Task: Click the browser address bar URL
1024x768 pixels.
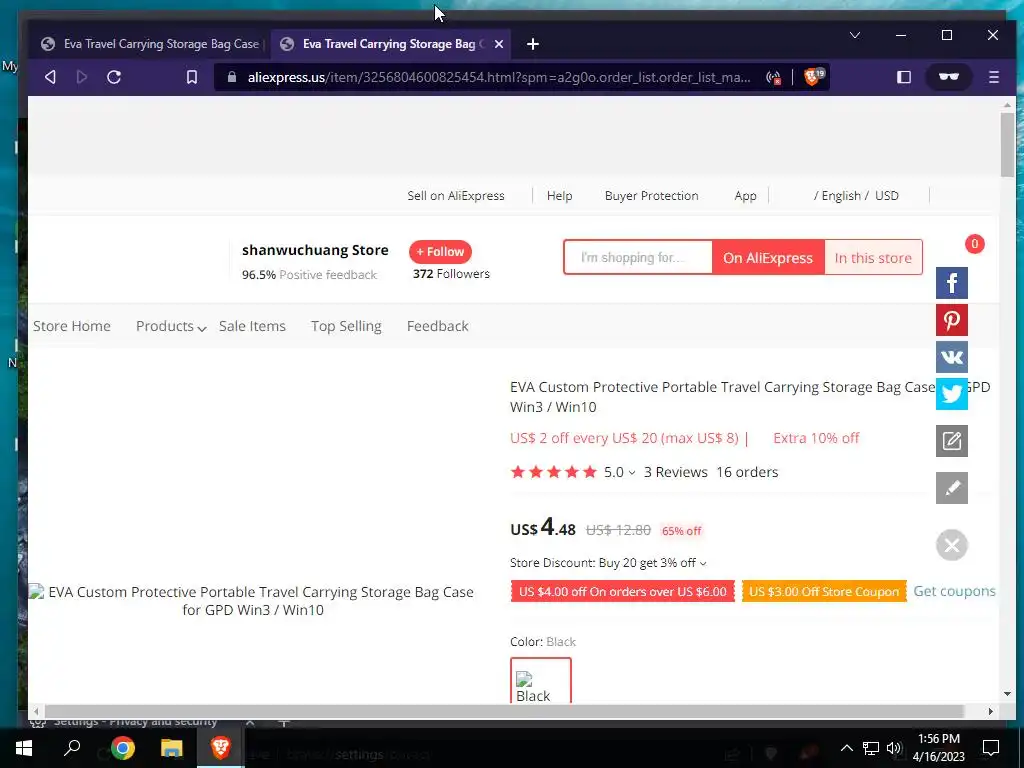Action: pyautogui.click(x=499, y=77)
